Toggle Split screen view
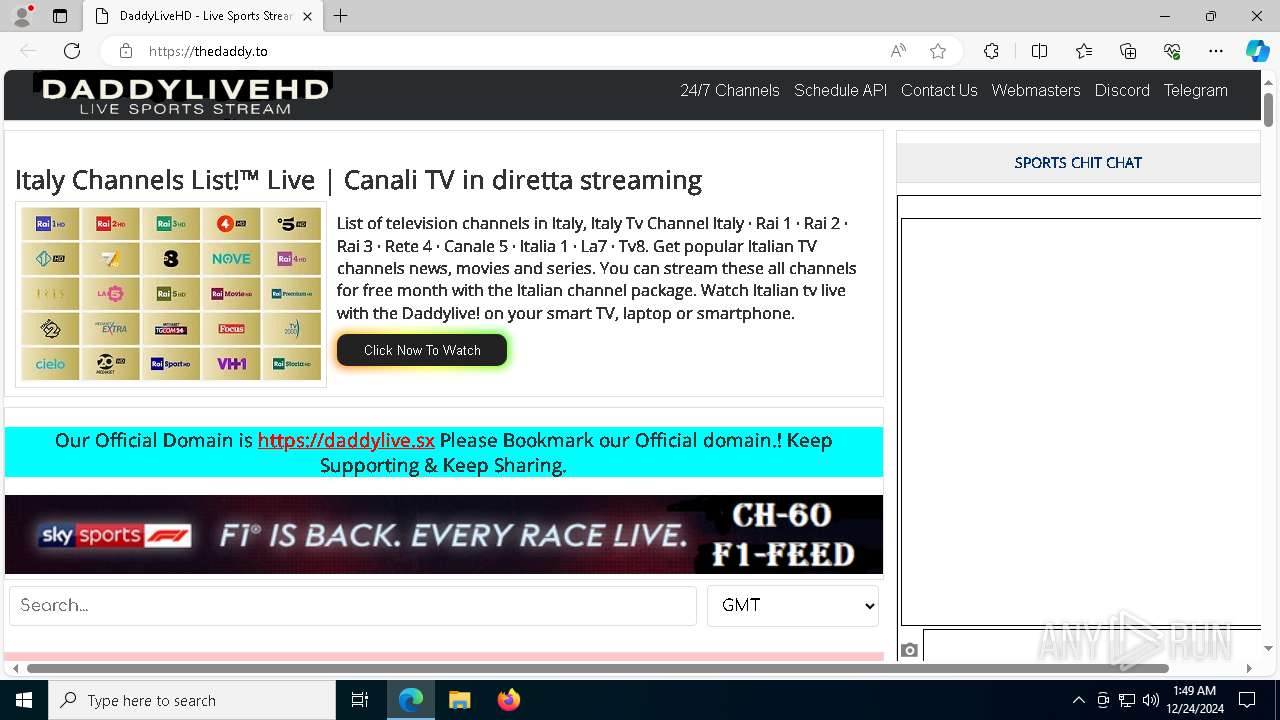1280x720 pixels. pos(1039,51)
